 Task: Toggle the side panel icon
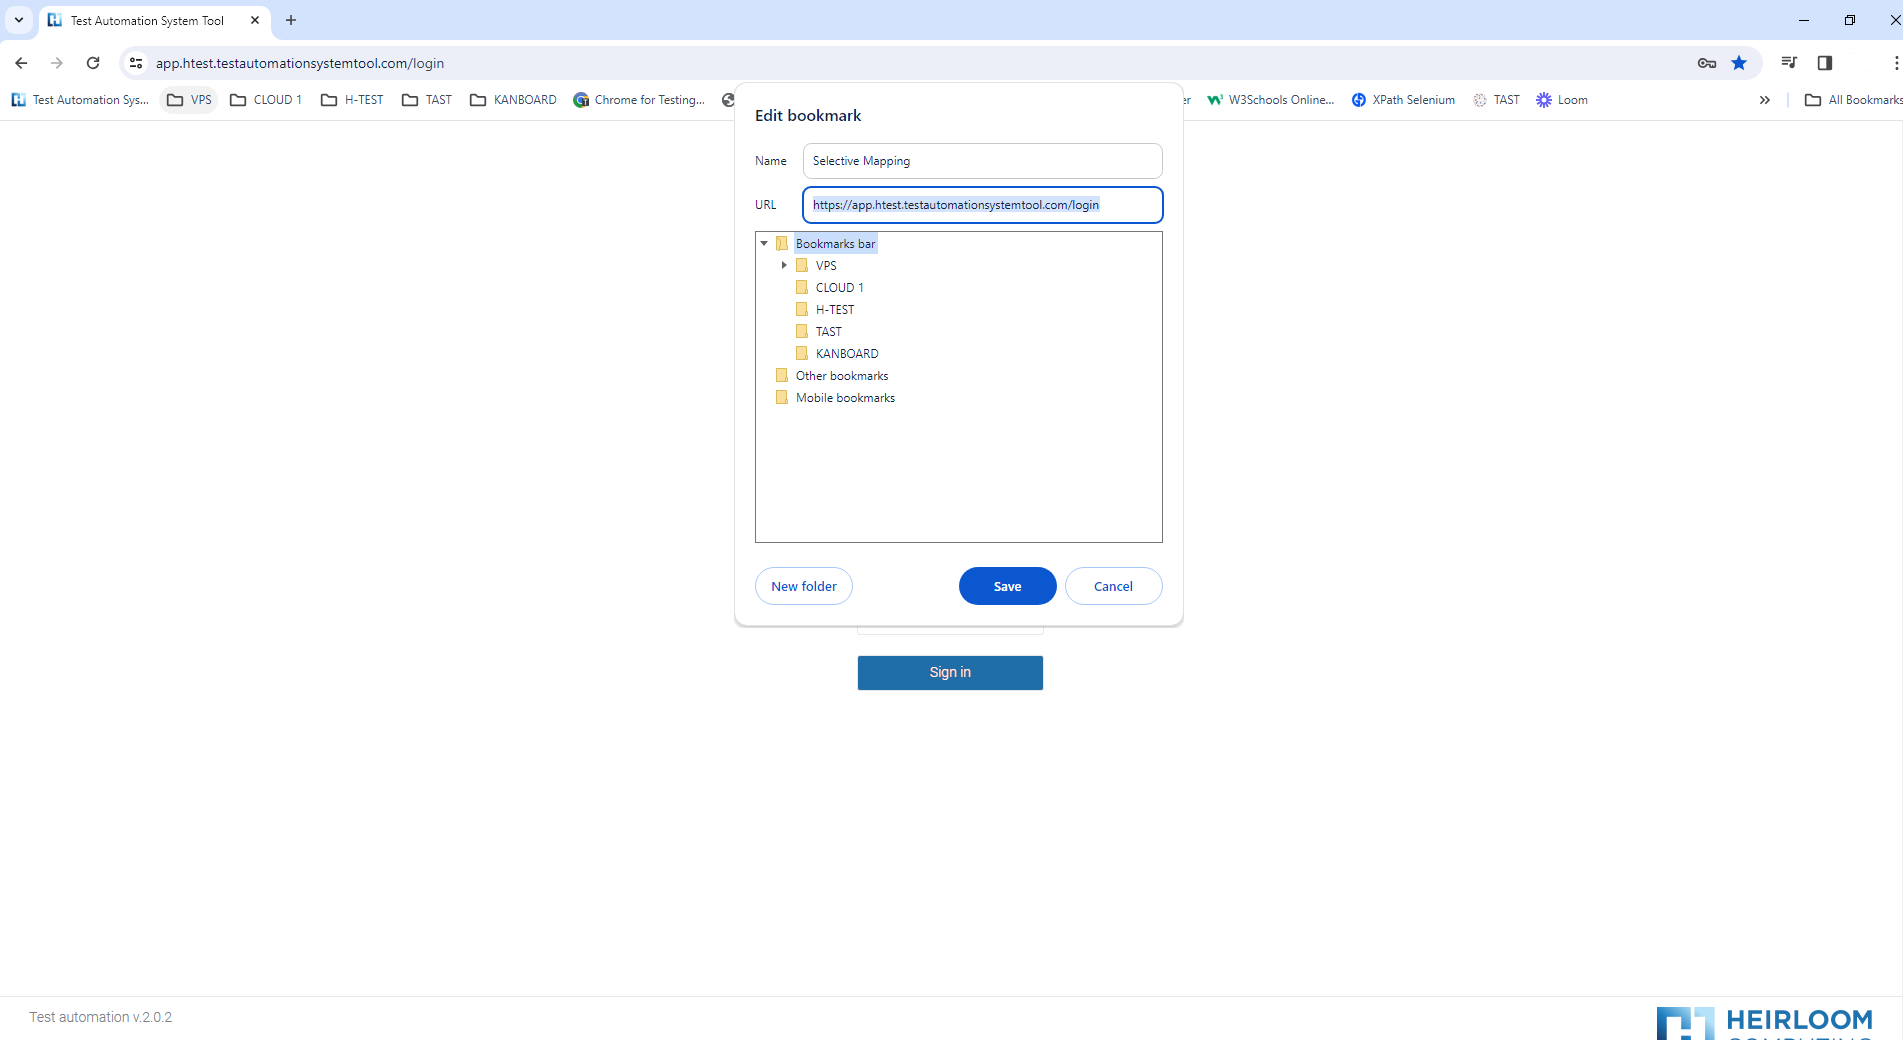point(1824,62)
